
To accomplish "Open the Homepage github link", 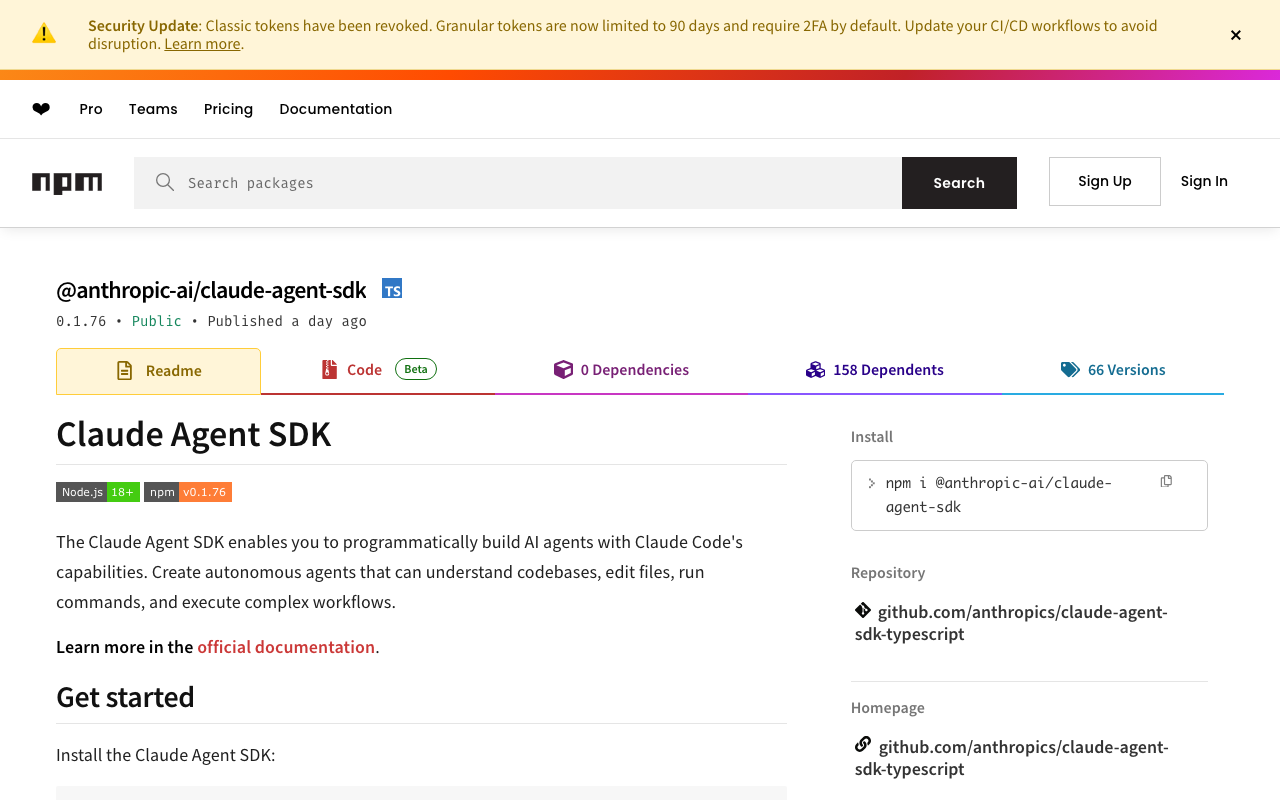I will pyautogui.click(x=1012, y=758).
